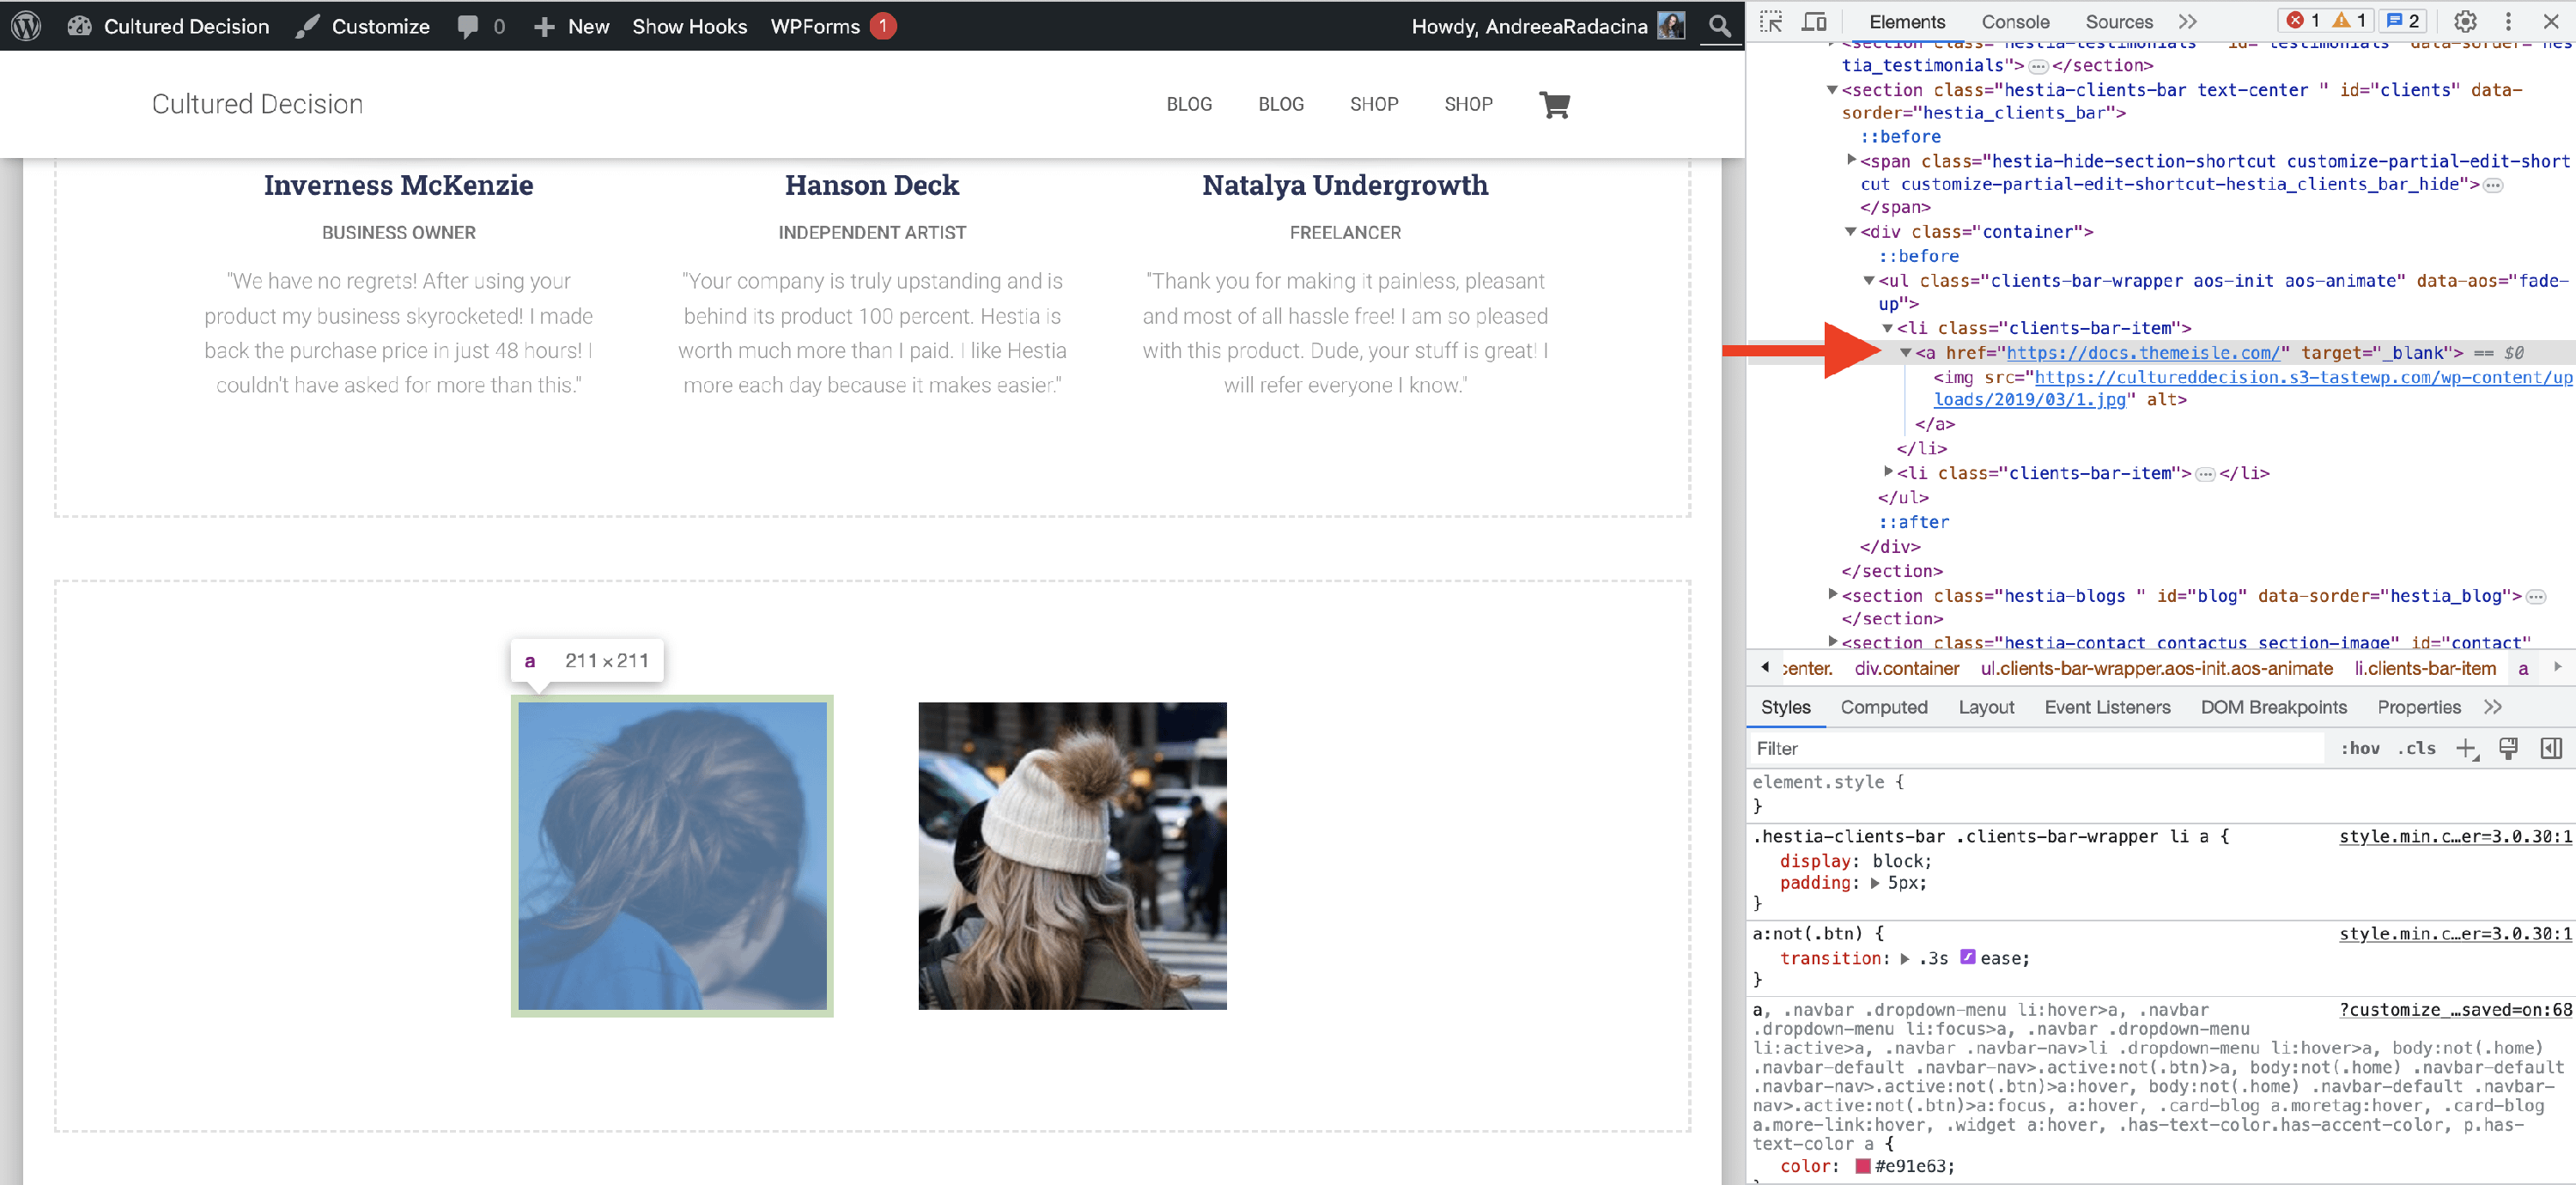2576x1185 pixels.
Task: Toggle the :hov element state panel
Action: tap(2359, 748)
